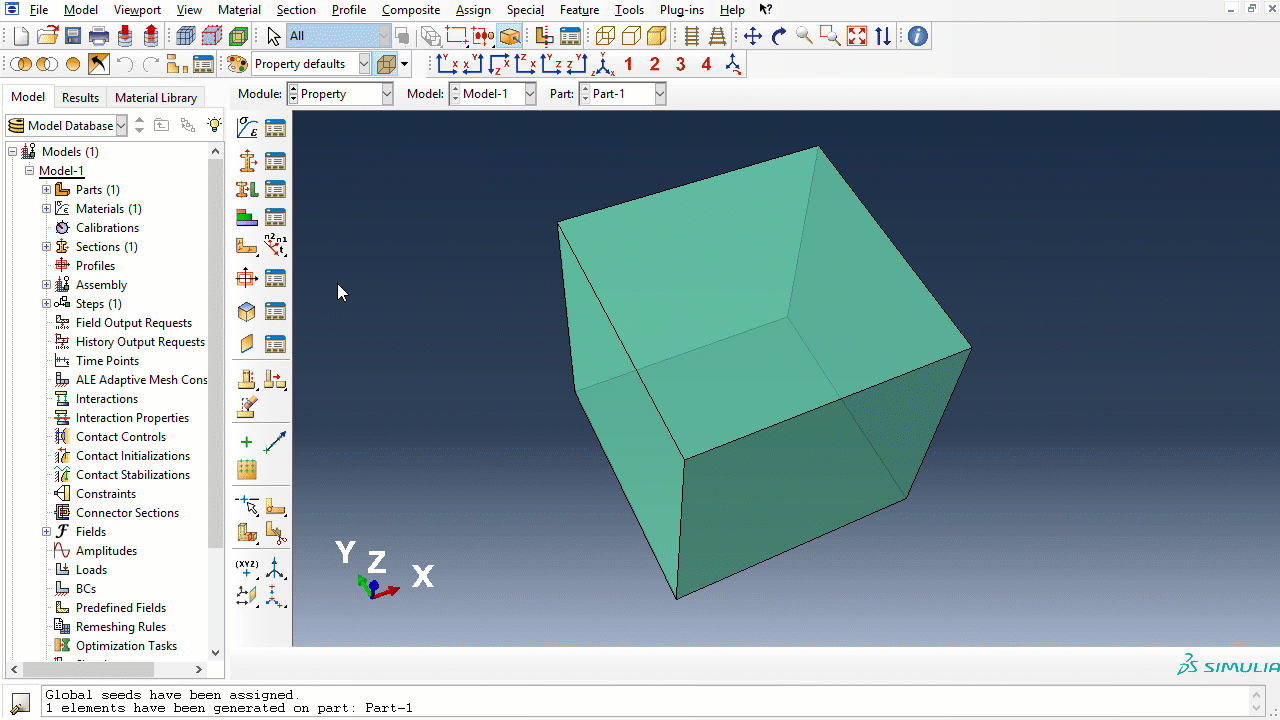1280x720 pixels.
Task: Open the All selection filter dropdown
Action: (339, 36)
